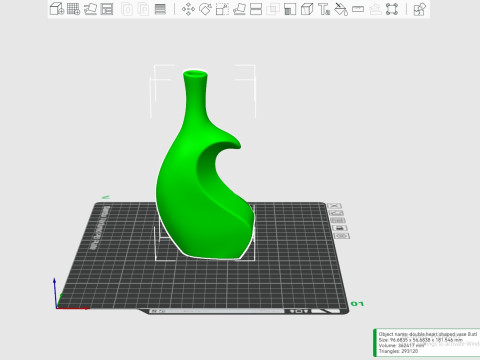This screenshot has height=360, width=480.
Task: Click the Add plate grid icon
Action: [x=73, y=9]
